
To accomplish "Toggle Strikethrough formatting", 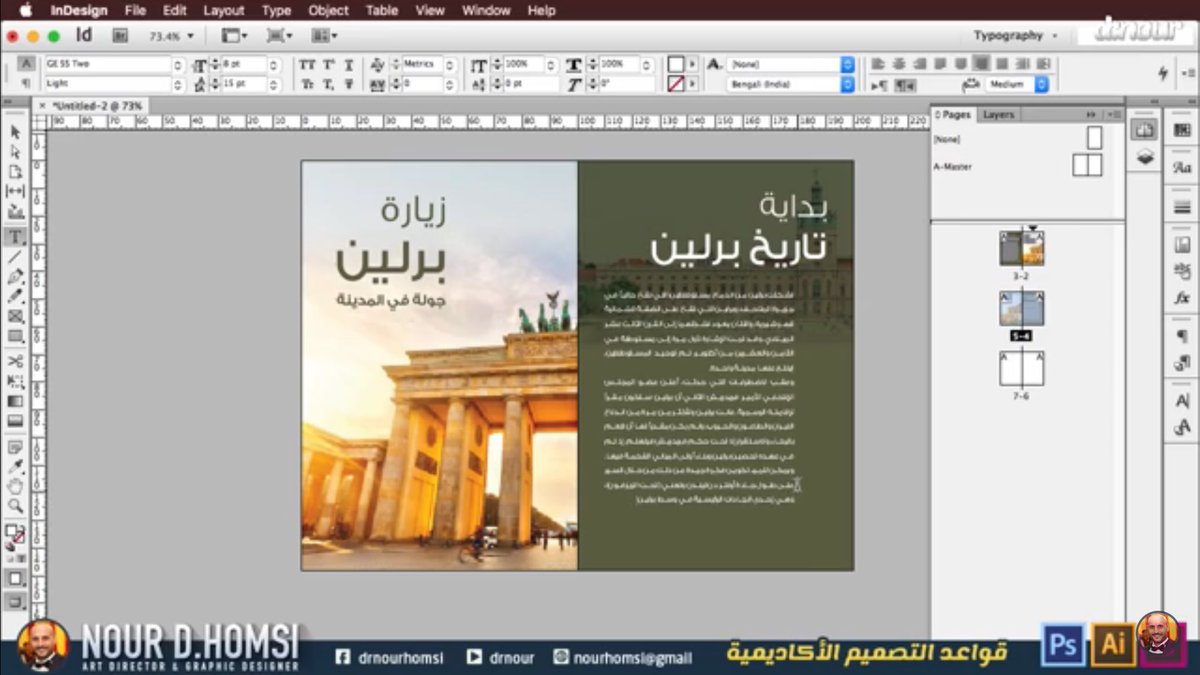I will click(348, 85).
